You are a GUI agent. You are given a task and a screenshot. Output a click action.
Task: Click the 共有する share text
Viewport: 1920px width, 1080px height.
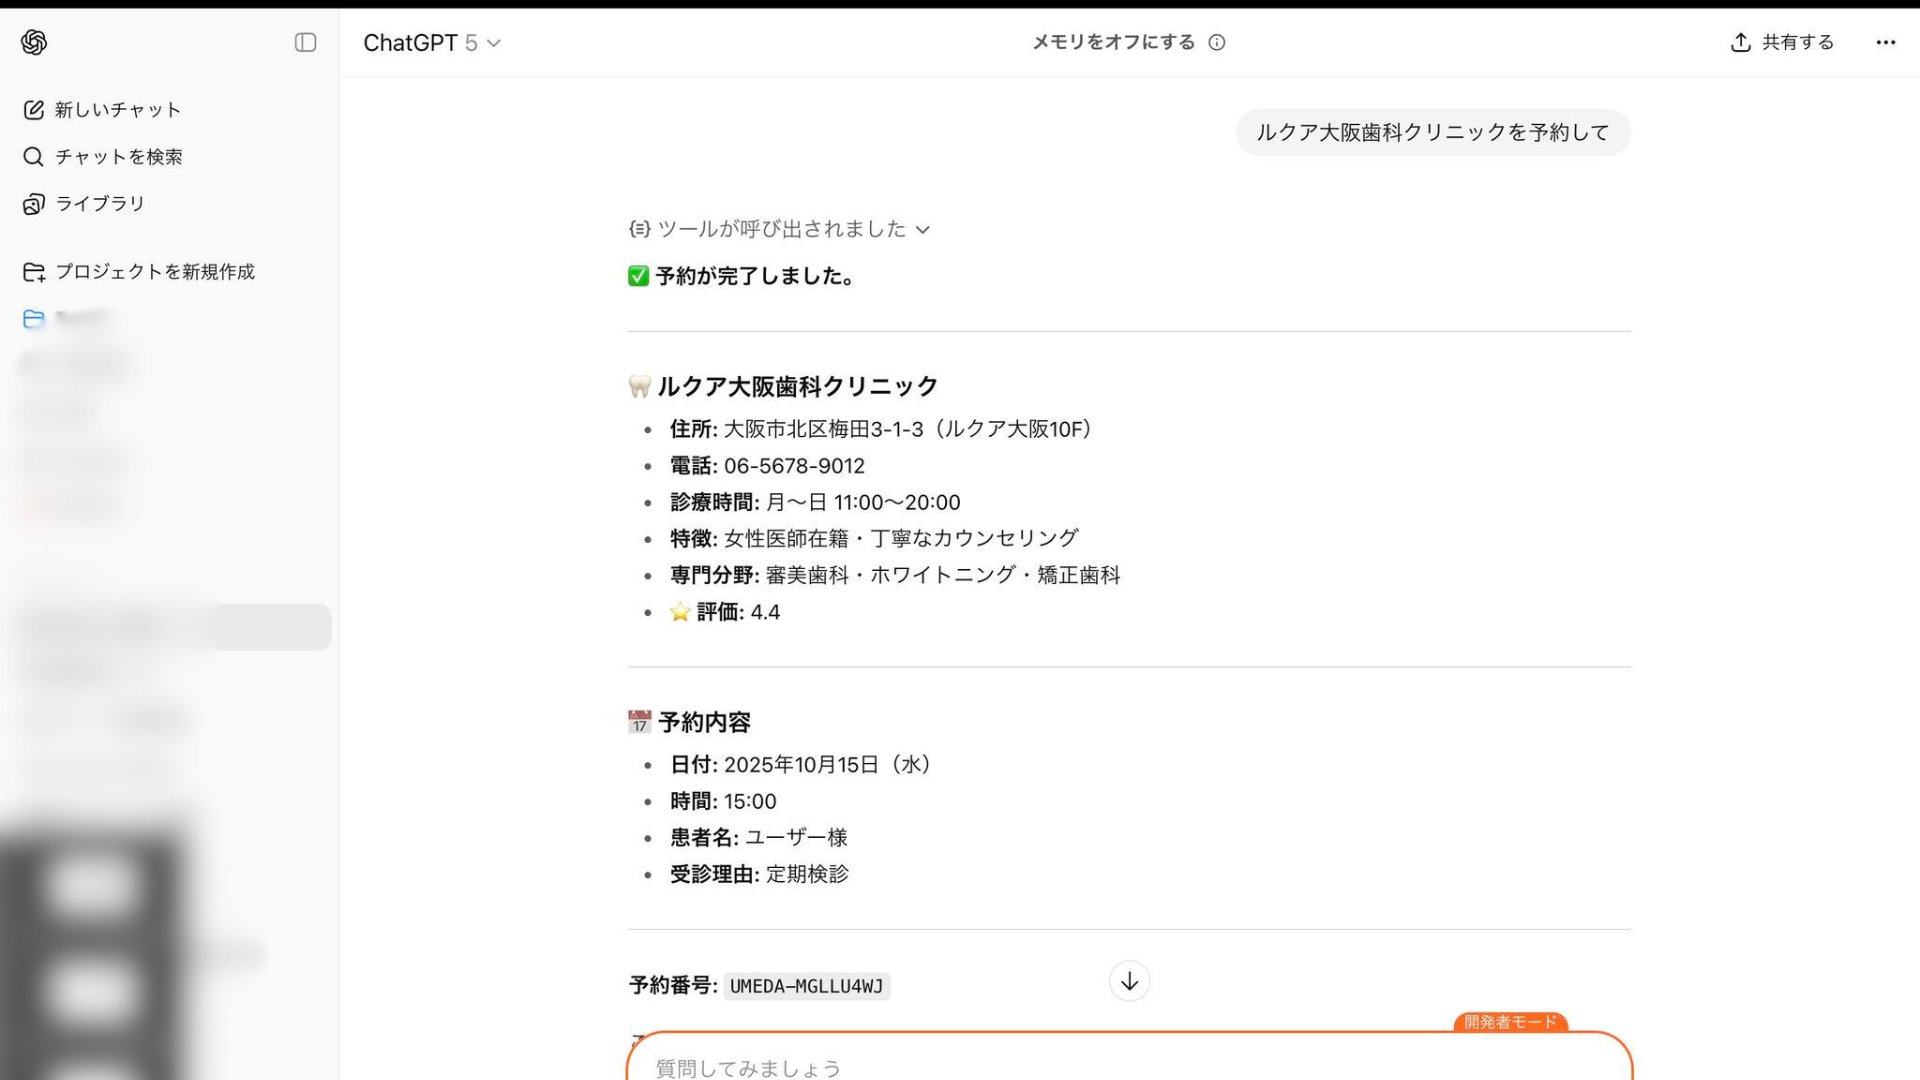tap(1797, 42)
